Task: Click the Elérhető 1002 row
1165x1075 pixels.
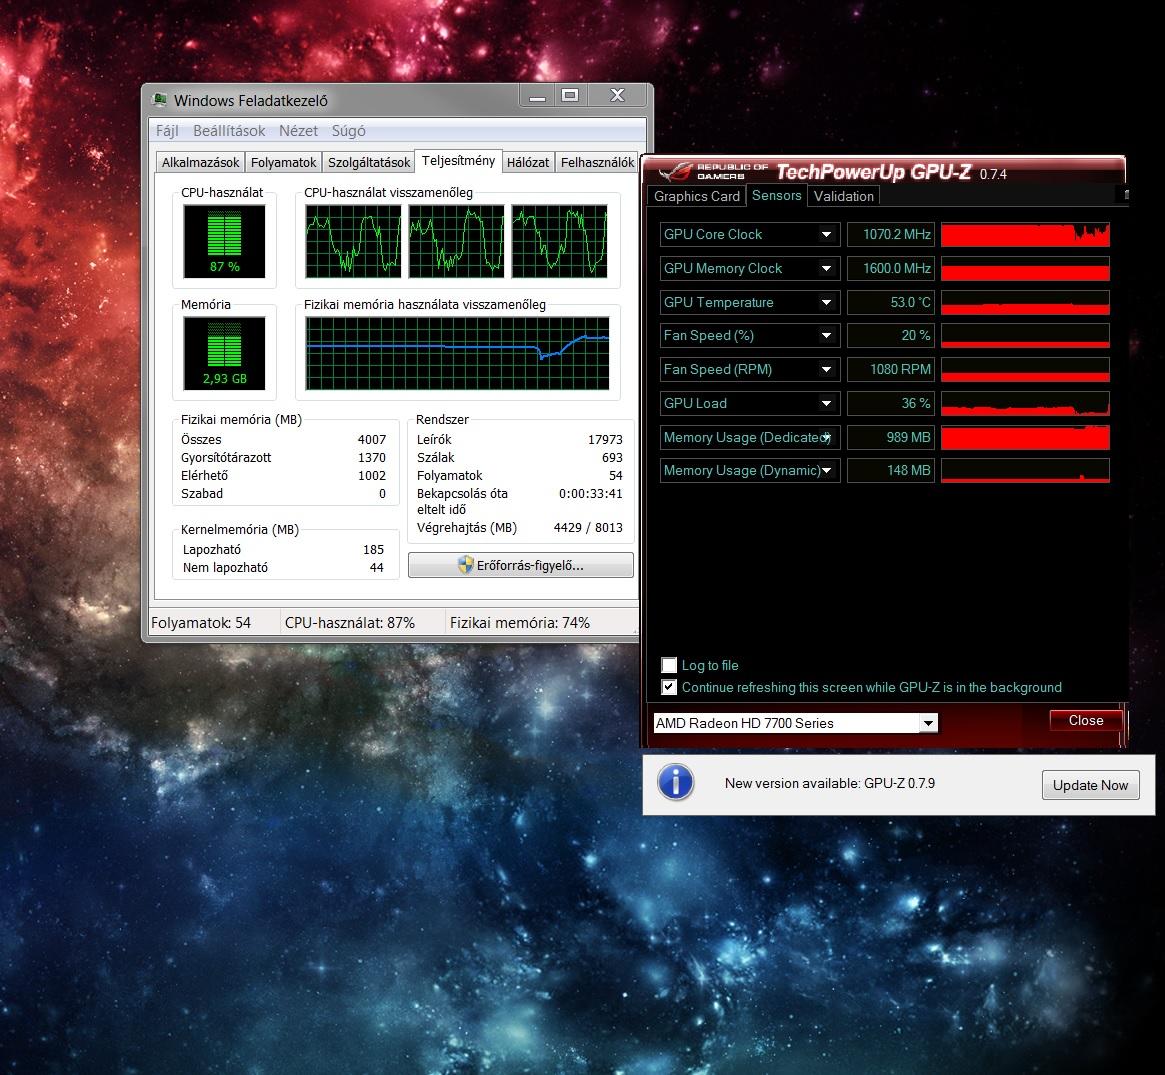Action: point(283,475)
